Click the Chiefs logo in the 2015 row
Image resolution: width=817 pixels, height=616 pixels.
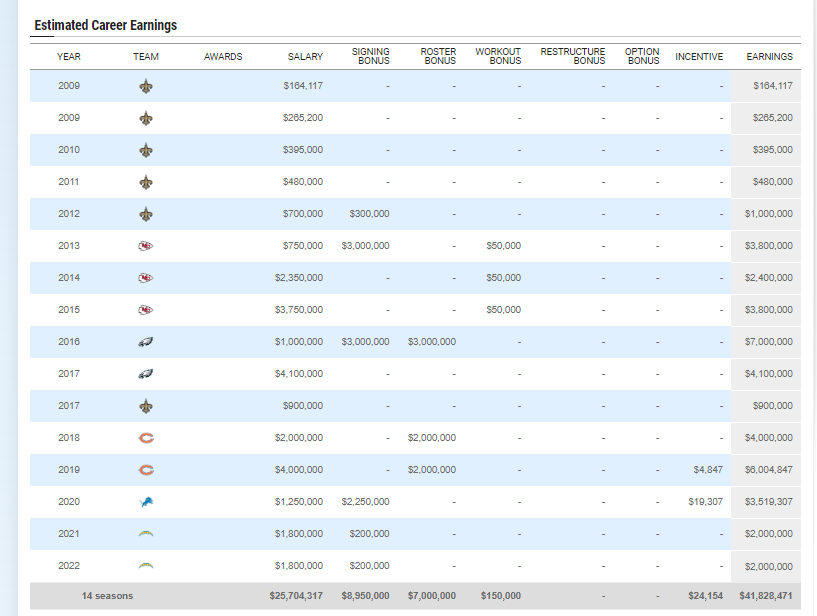(x=146, y=310)
